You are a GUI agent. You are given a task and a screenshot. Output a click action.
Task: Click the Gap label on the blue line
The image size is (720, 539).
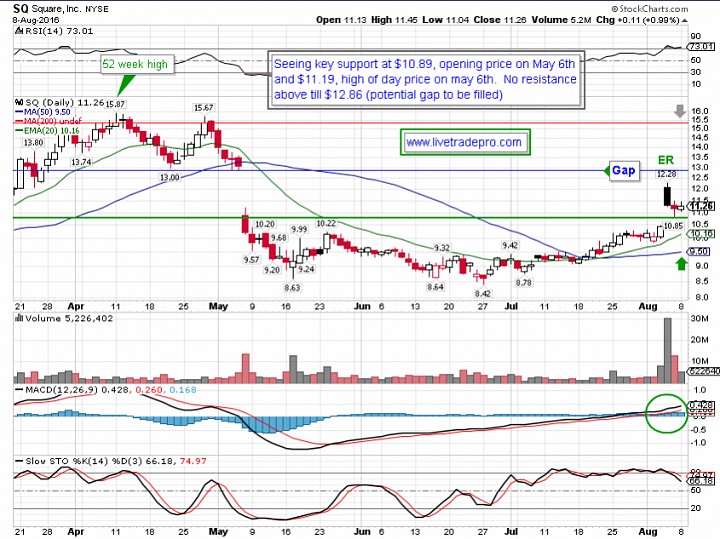coord(624,171)
